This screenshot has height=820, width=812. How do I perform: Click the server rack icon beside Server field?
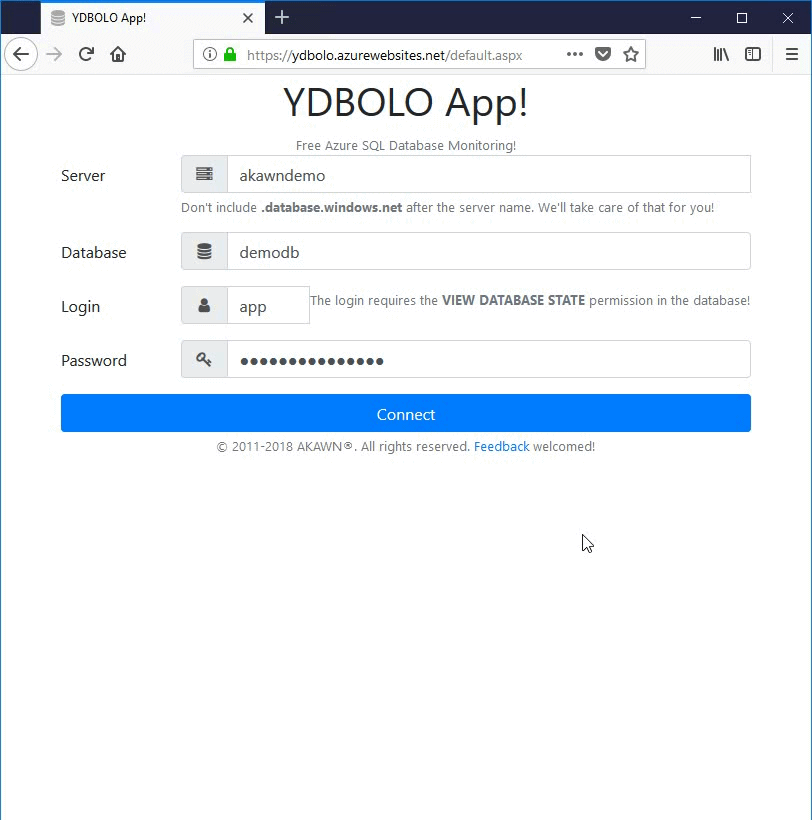click(x=204, y=174)
